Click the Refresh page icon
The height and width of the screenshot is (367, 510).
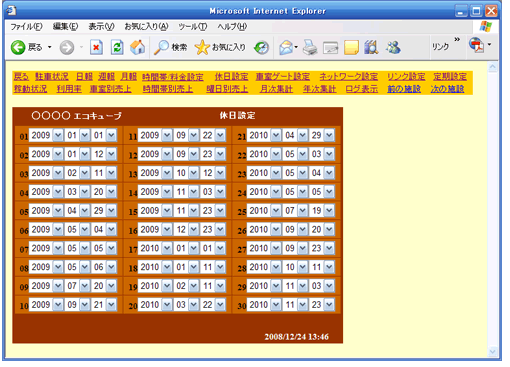click(x=117, y=47)
